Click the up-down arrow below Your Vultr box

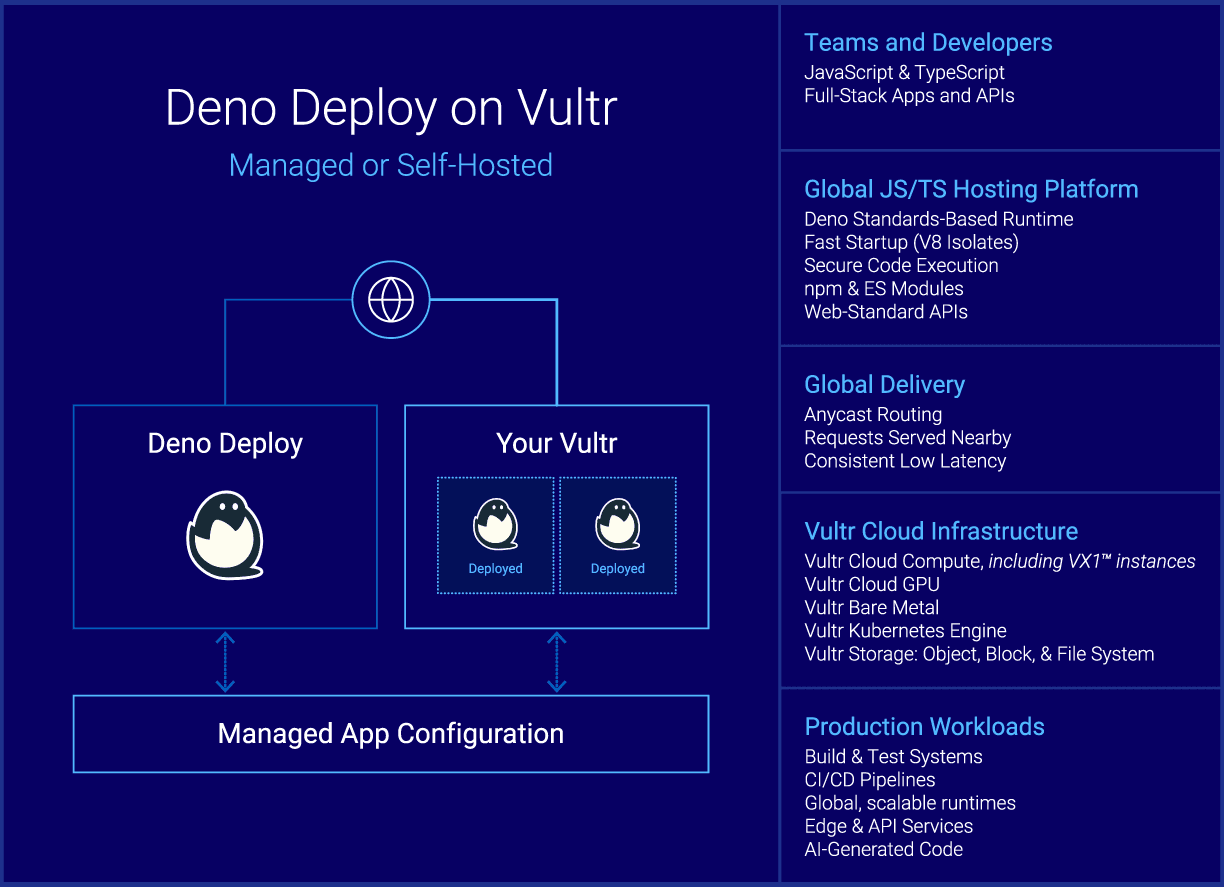click(556, 662)
